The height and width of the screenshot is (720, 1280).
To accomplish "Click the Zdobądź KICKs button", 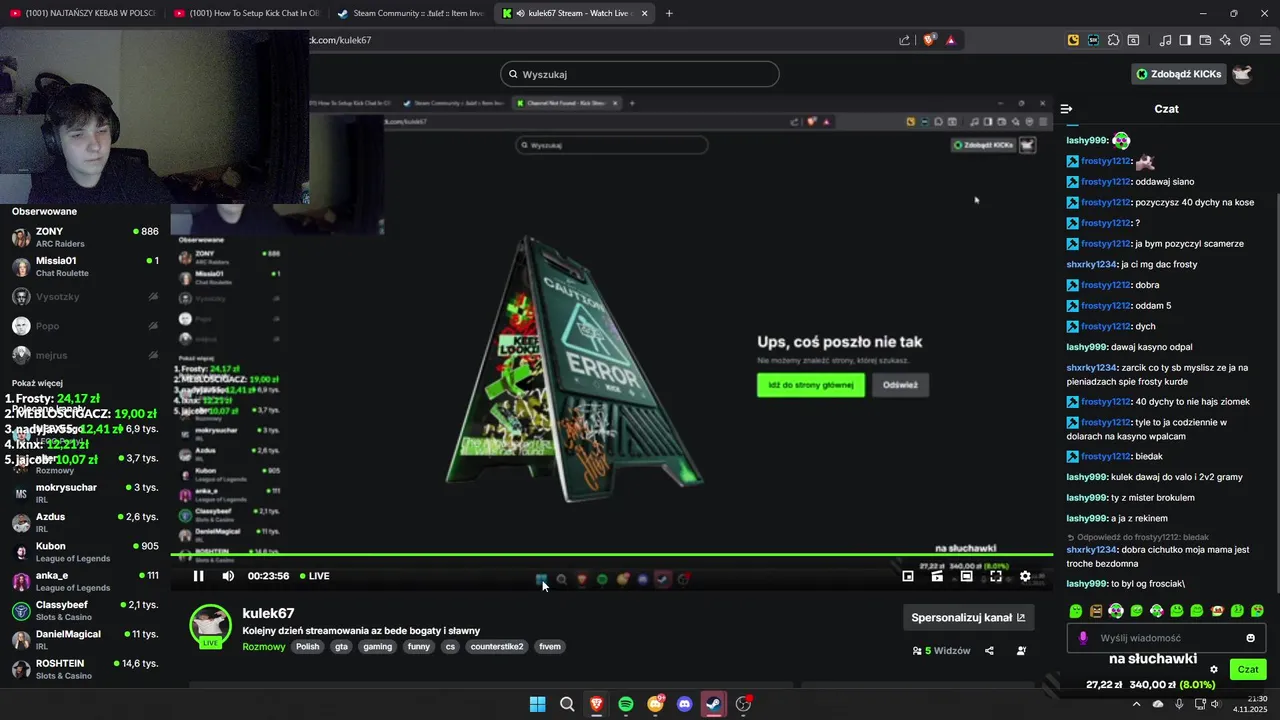I will coord(1178,74).
